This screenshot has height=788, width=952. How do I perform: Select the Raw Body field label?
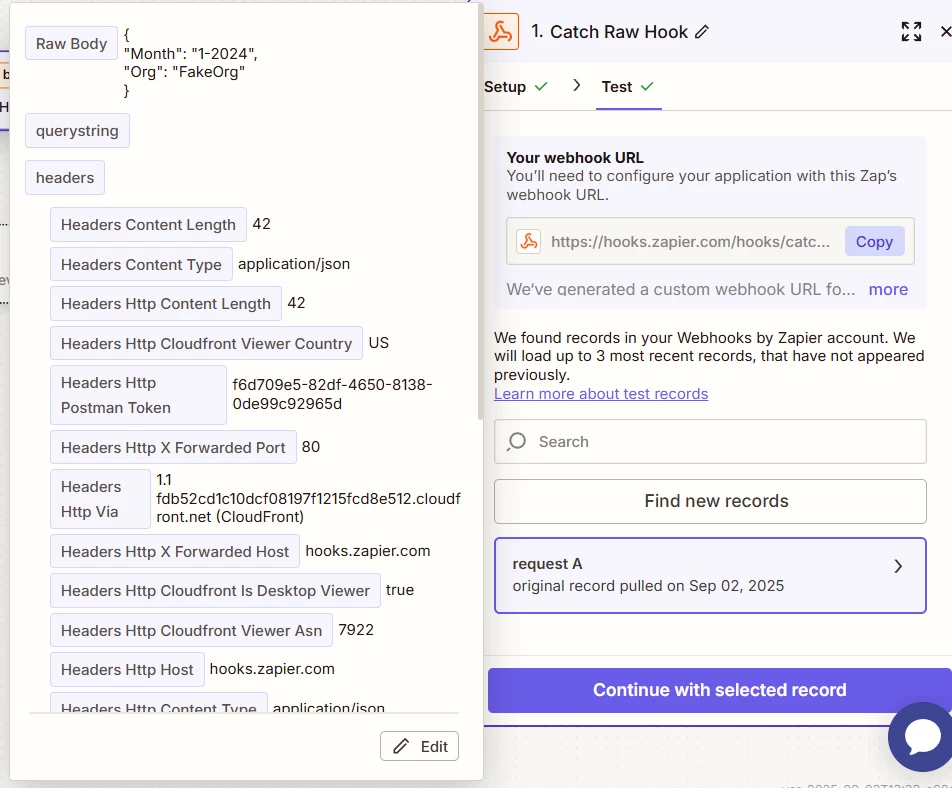[71, 44]
